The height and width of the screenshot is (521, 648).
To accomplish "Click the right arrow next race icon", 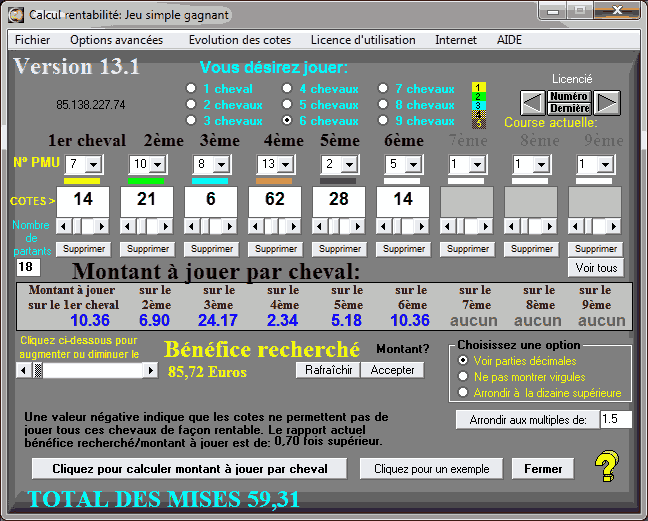I will coord(608,102).
